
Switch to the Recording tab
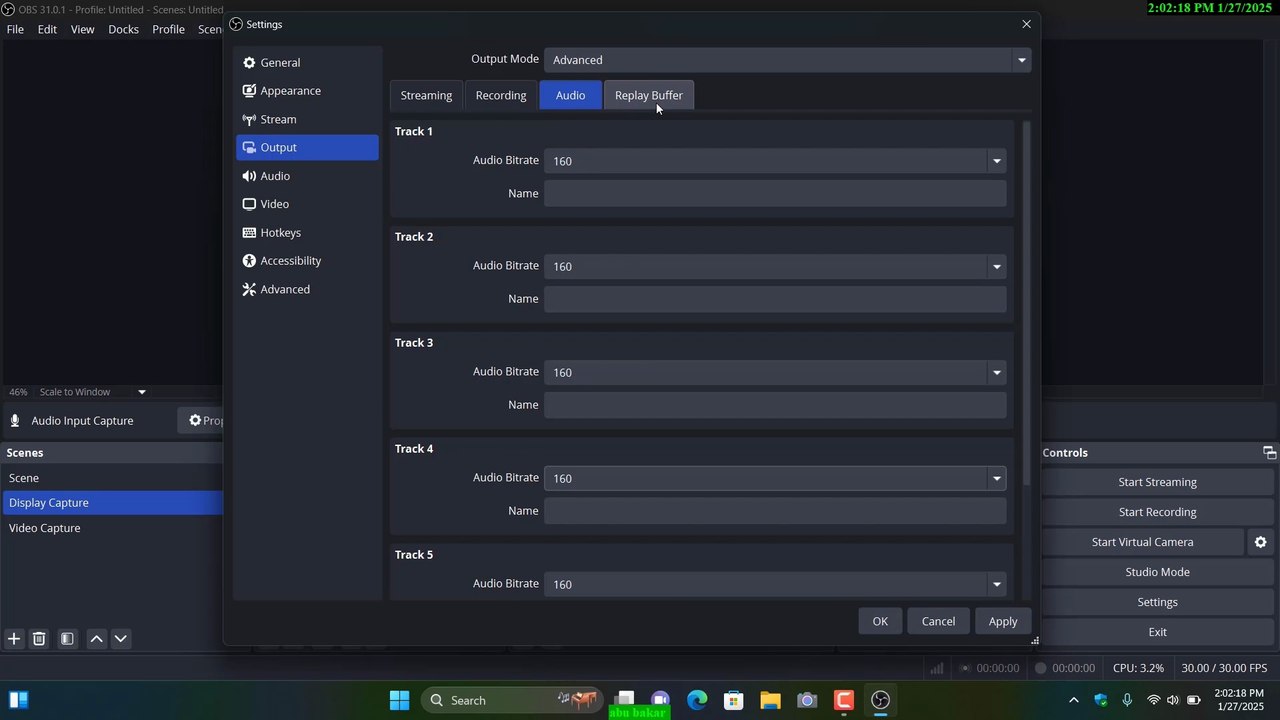click(x=501, y=95)
